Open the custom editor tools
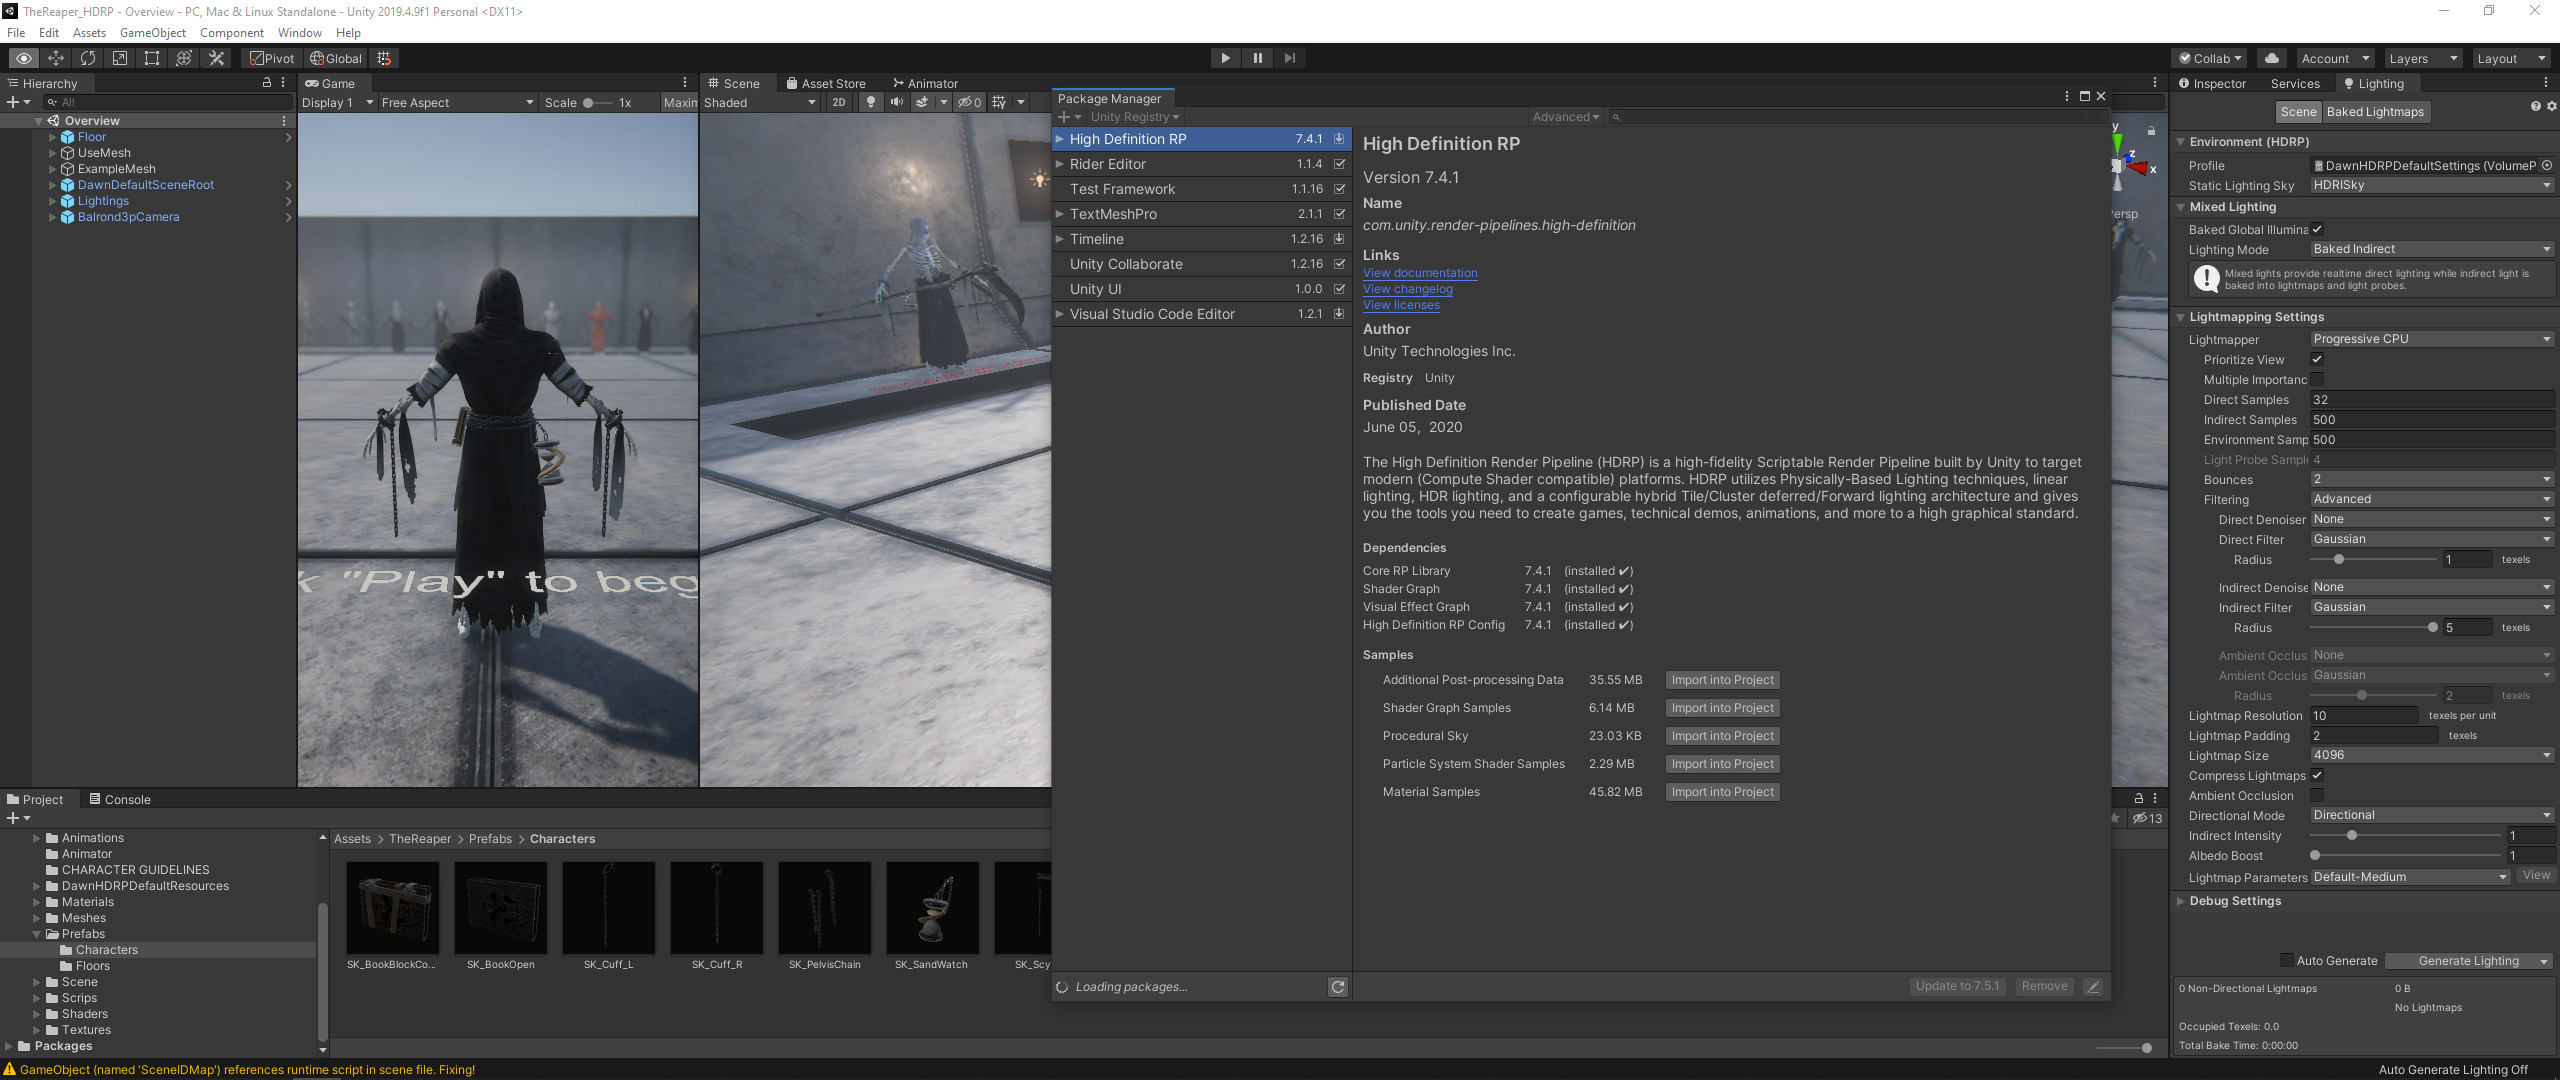 point(216,58)
